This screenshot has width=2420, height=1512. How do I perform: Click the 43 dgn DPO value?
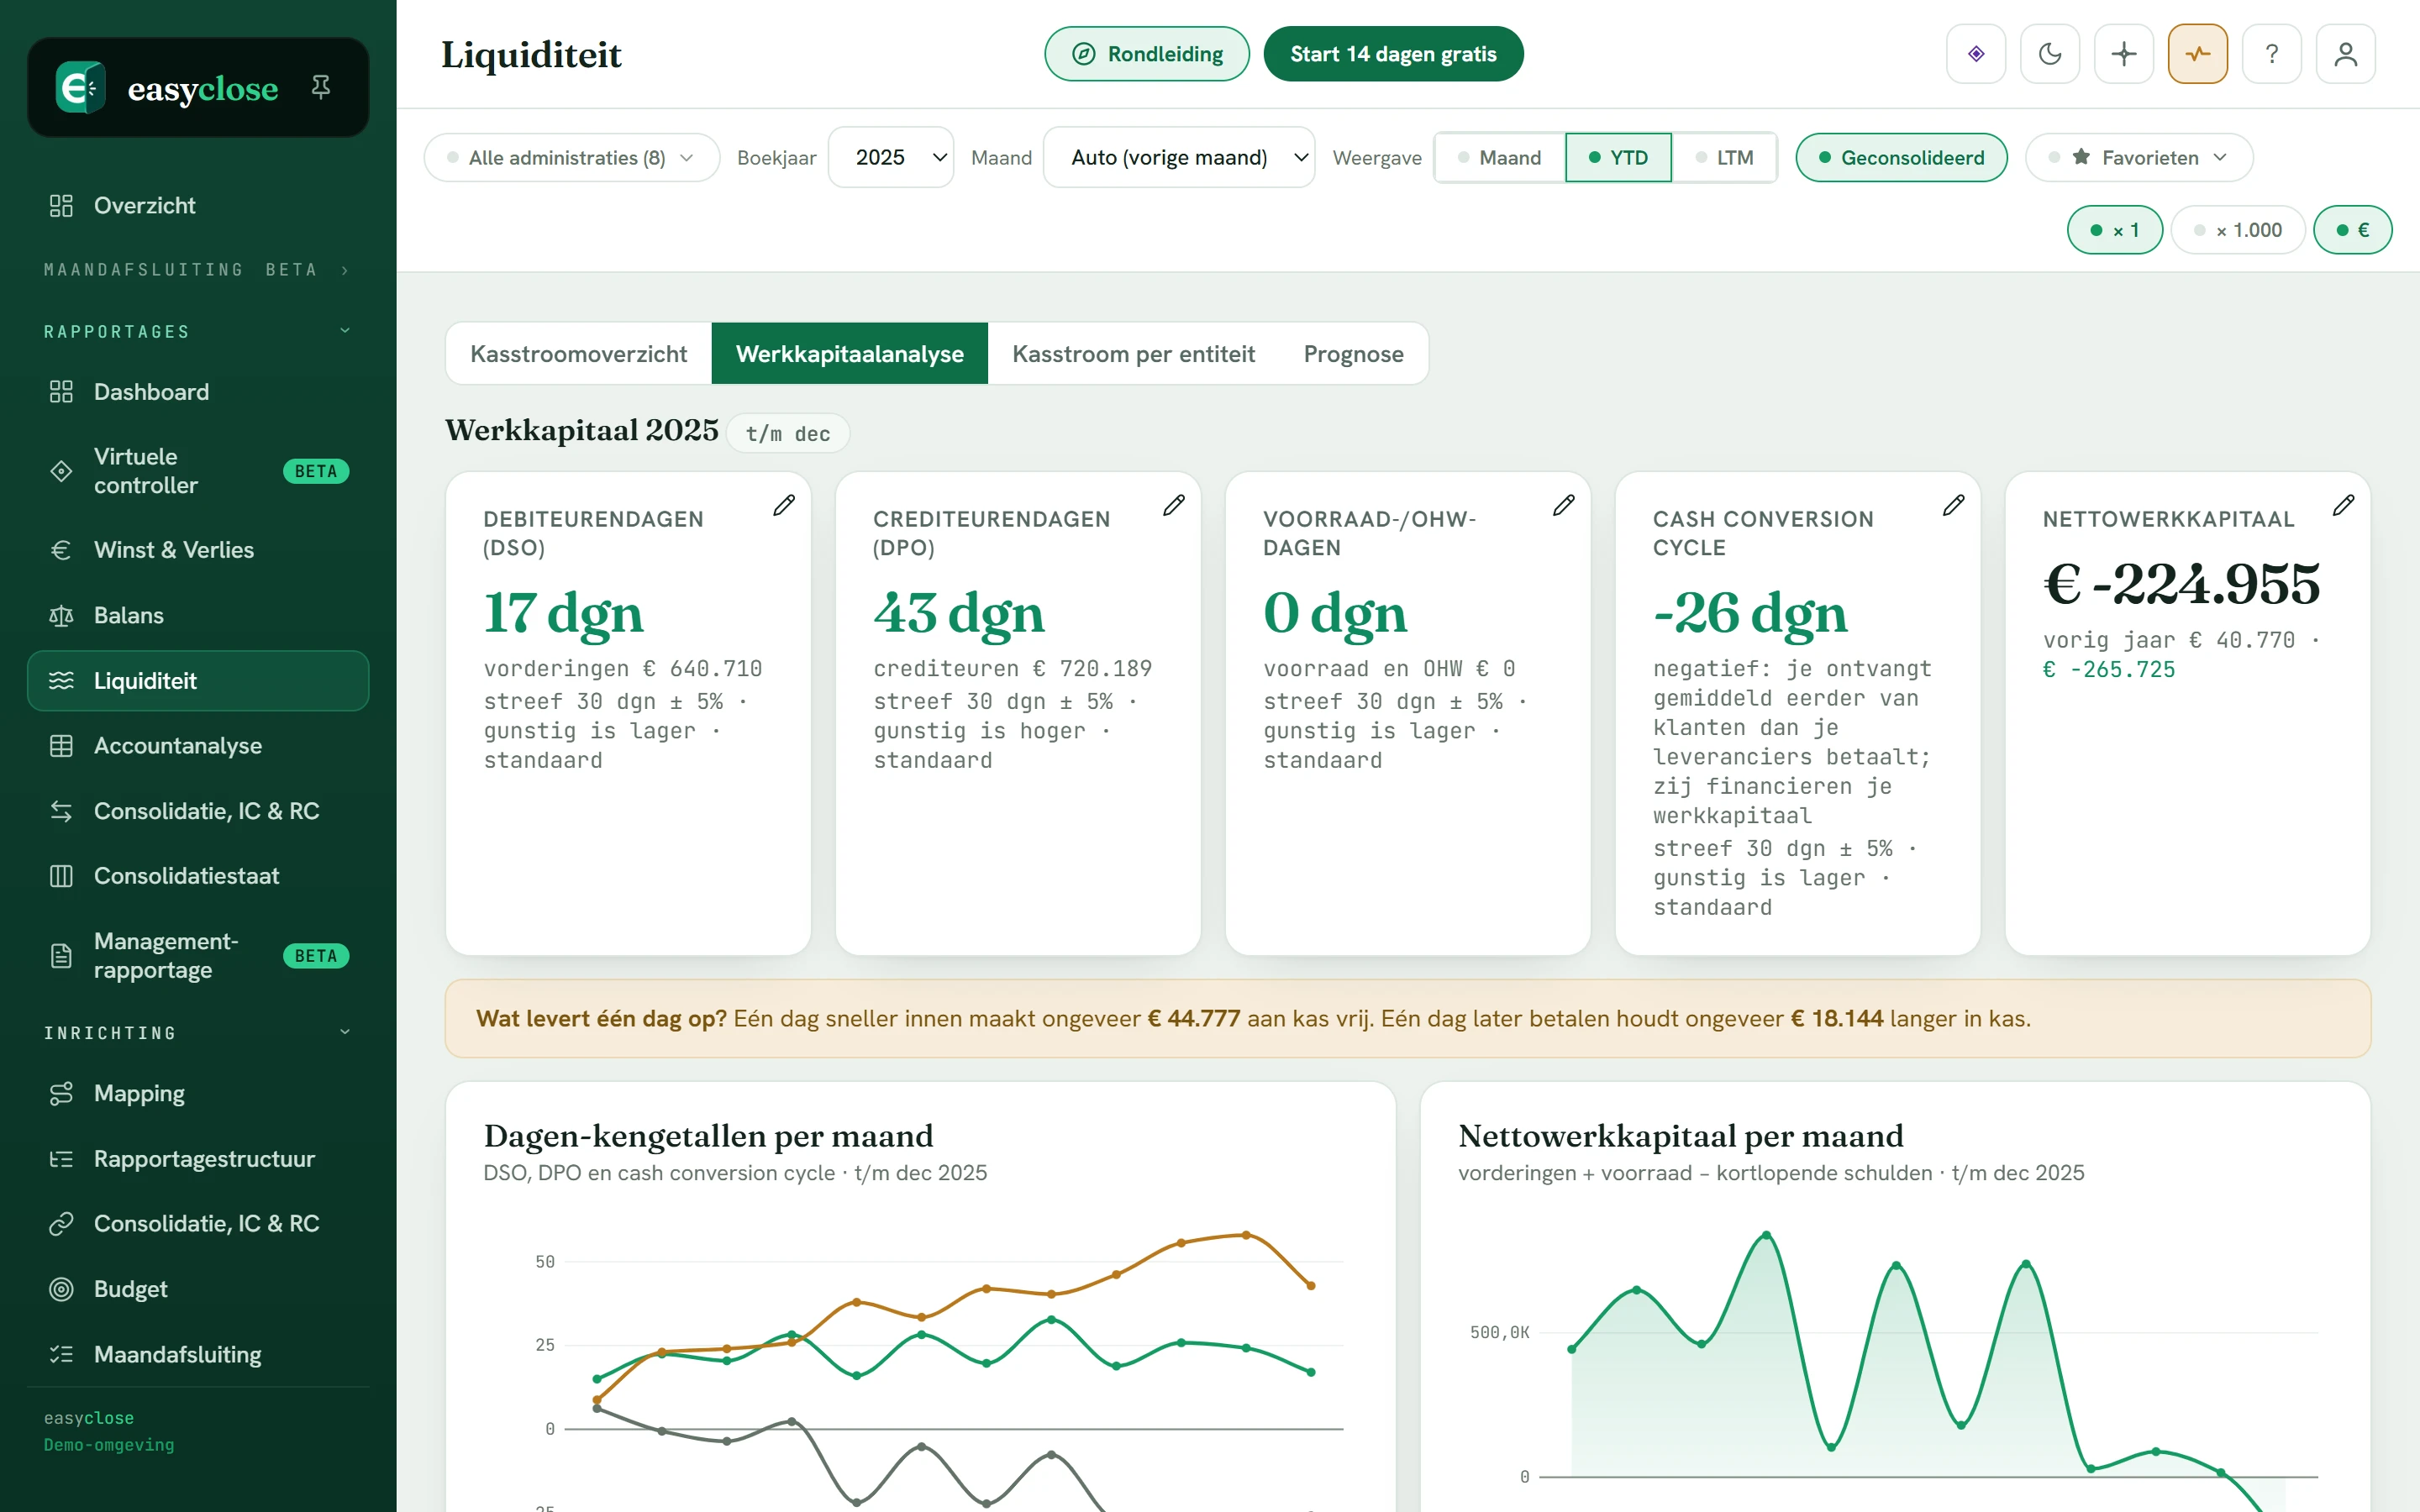959,612
